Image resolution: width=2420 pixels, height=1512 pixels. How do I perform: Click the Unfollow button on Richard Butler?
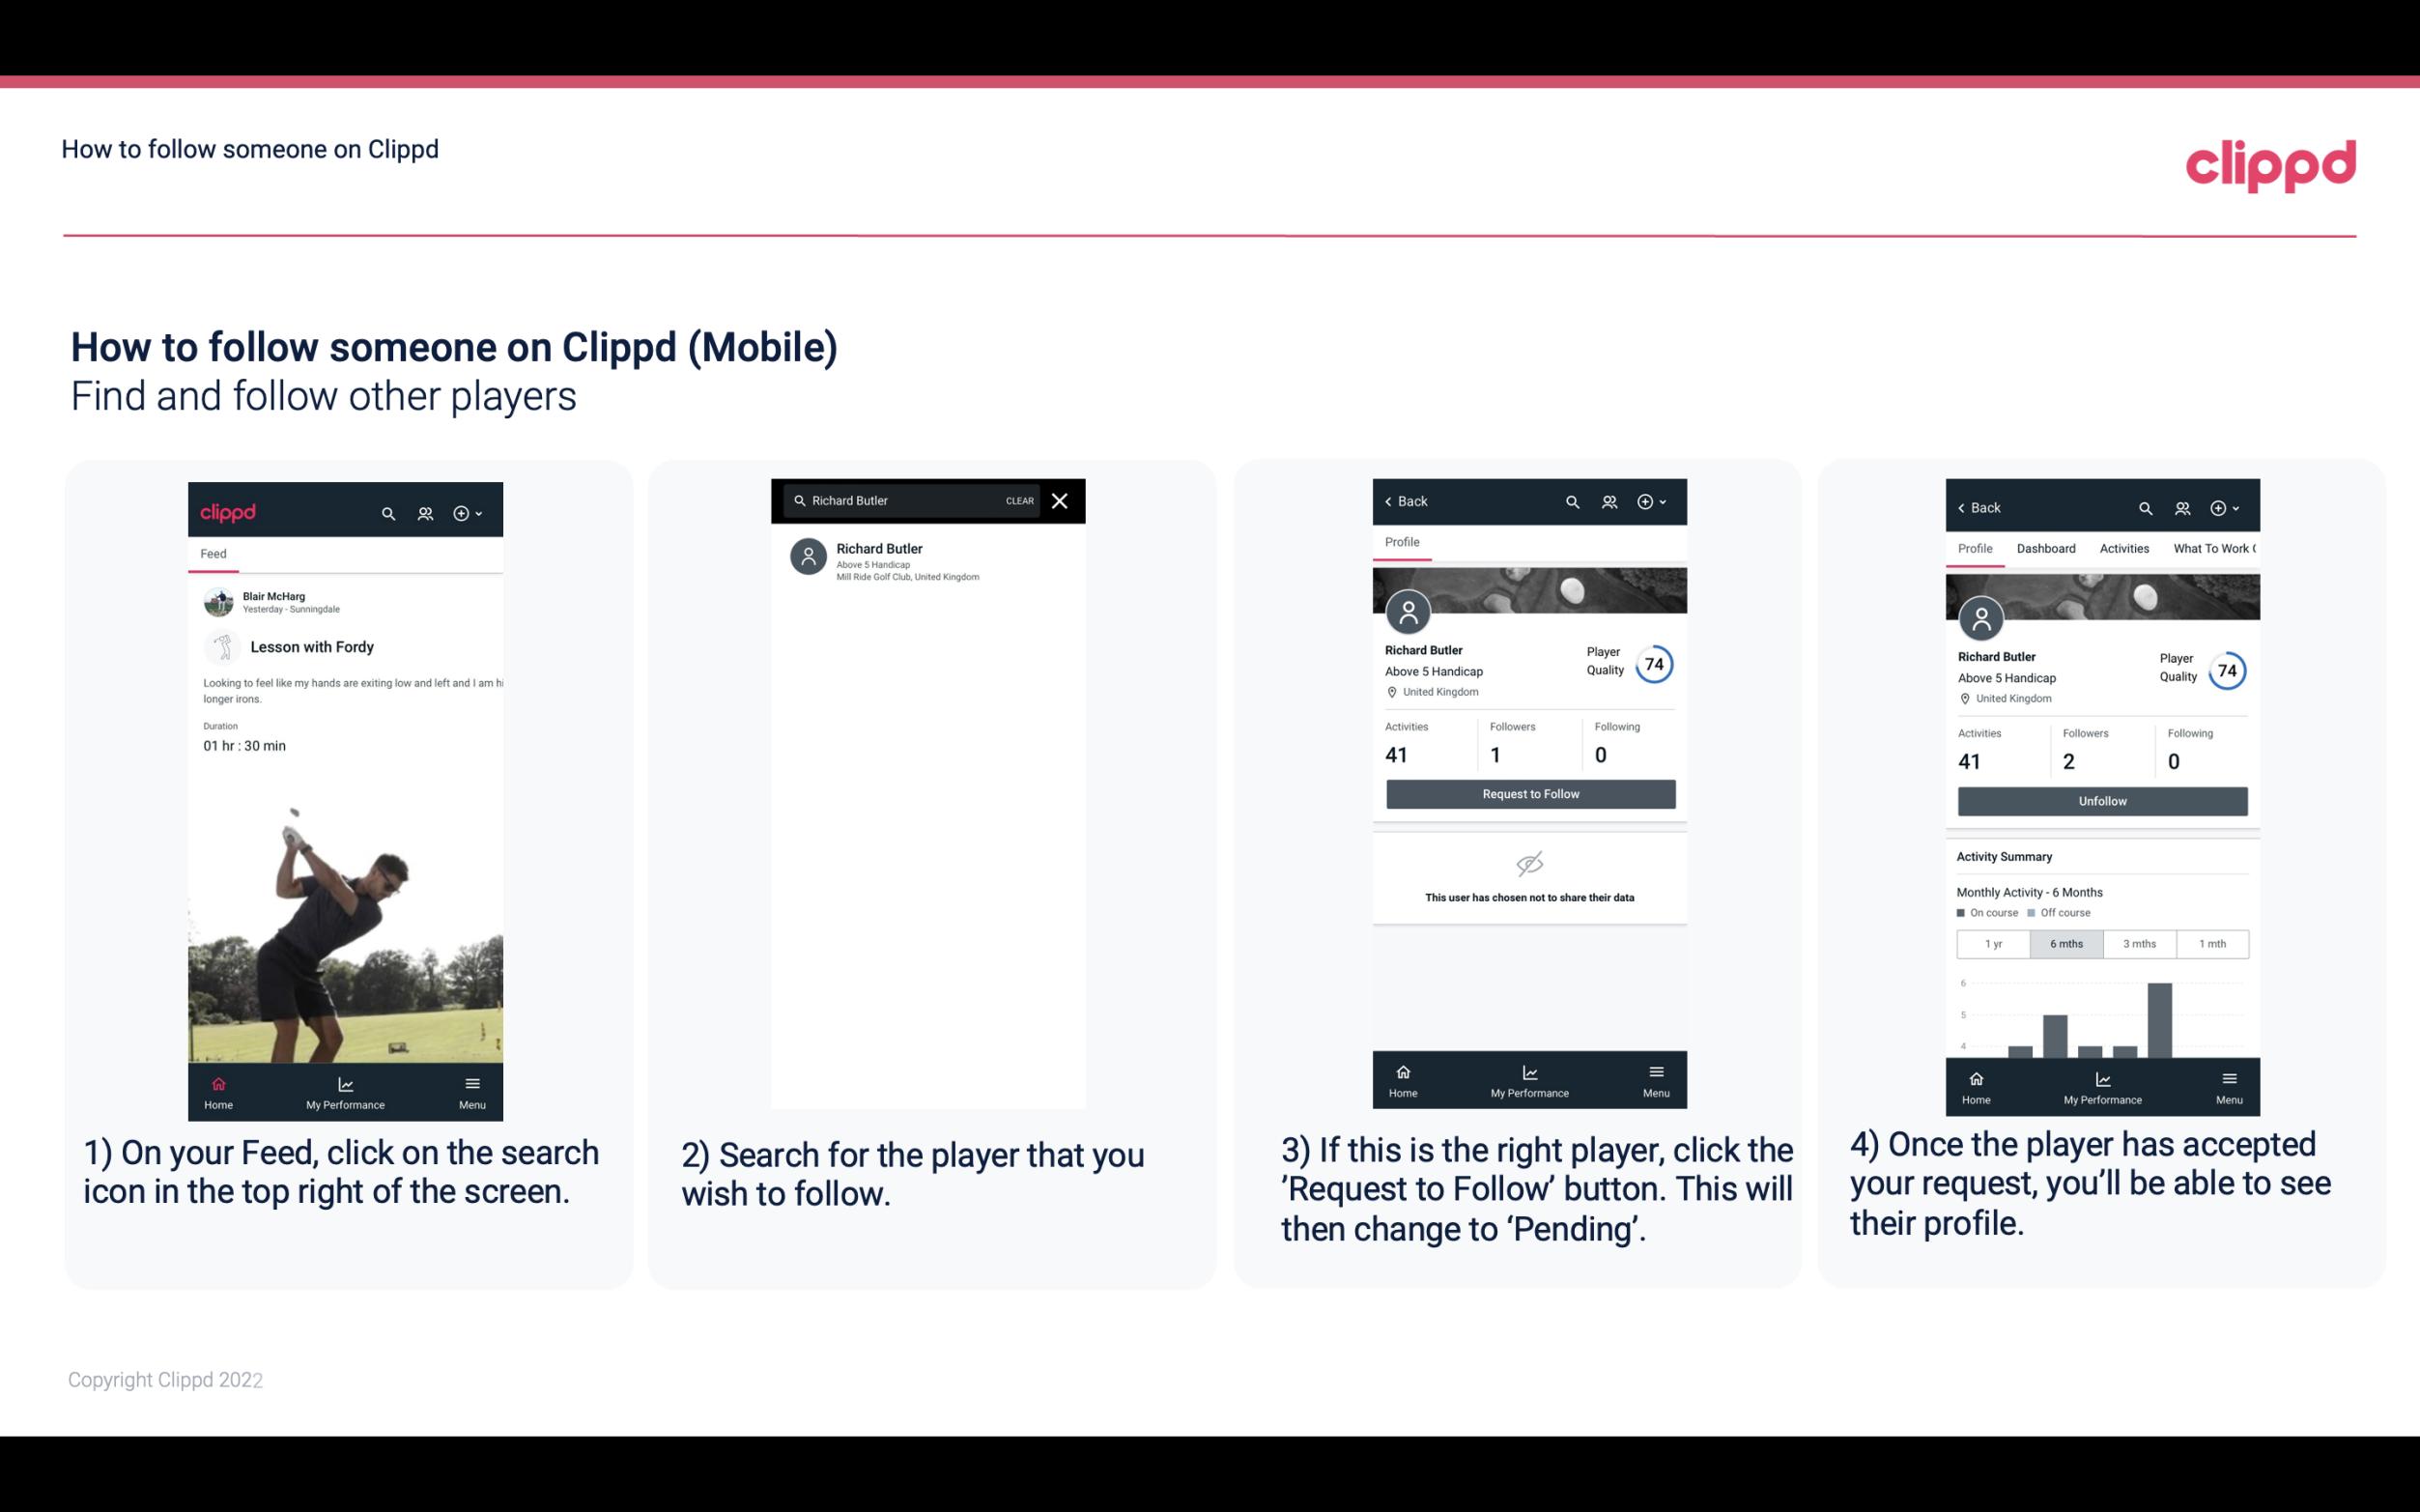click(2099, 801)
